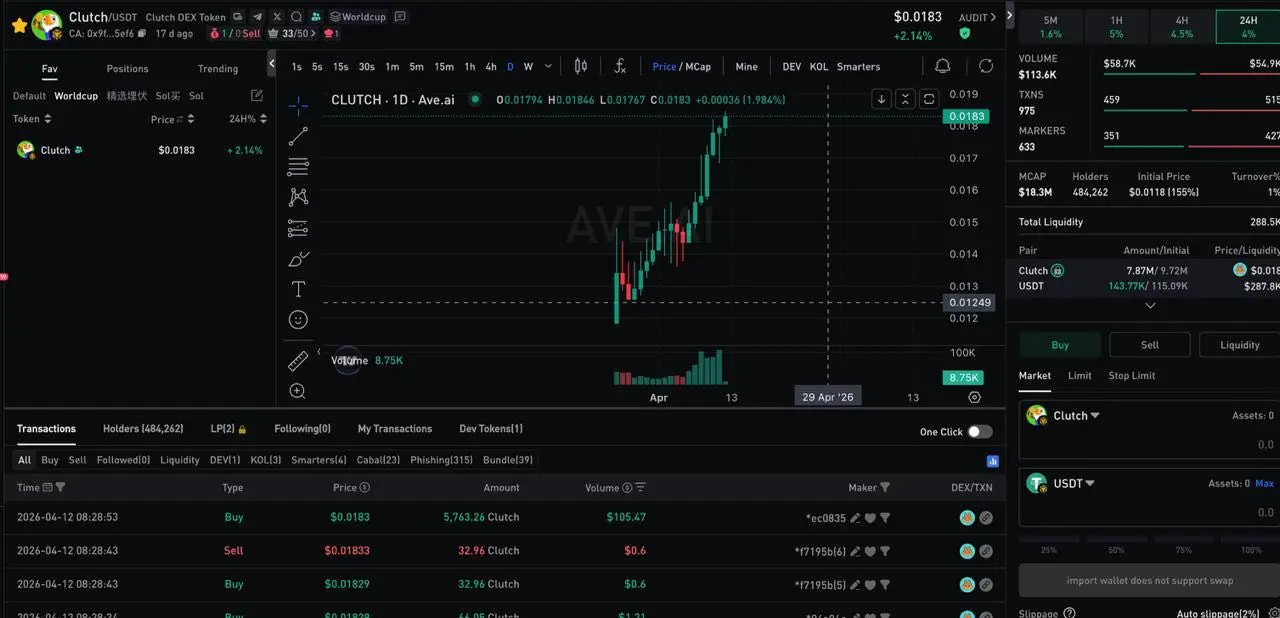Expand the 33/50 ranking chevron
The width and height of the screenshot is (1280, 618).
pyautogui.click(x=313, y=33)
